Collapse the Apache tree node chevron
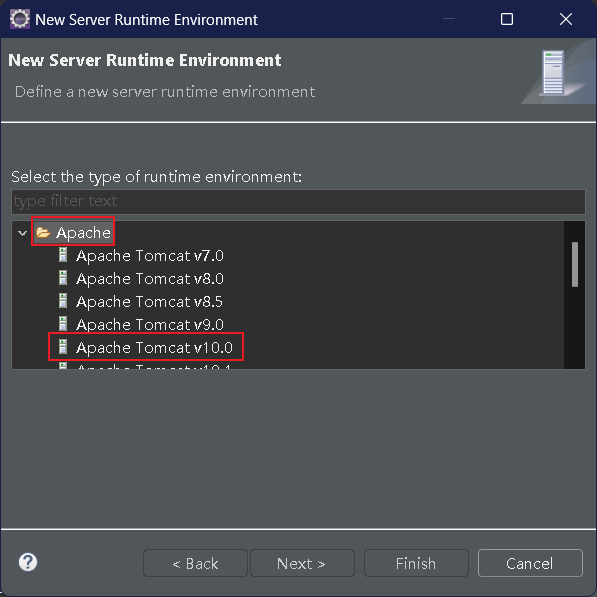Screen dimensions: 597x597 click(22, 233)
